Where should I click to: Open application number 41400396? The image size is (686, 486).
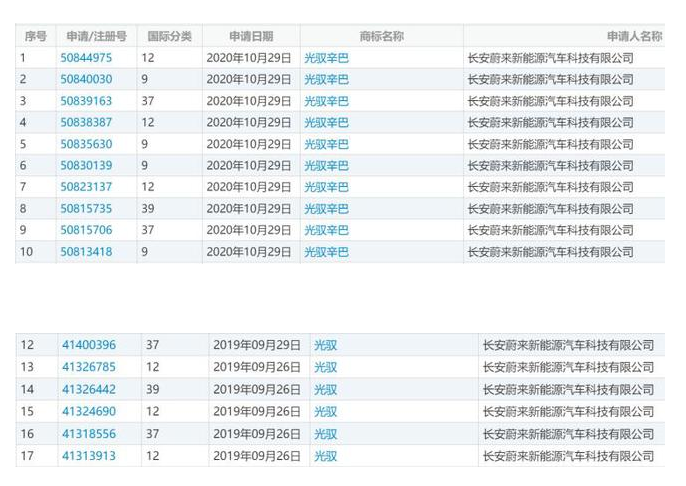89,345
